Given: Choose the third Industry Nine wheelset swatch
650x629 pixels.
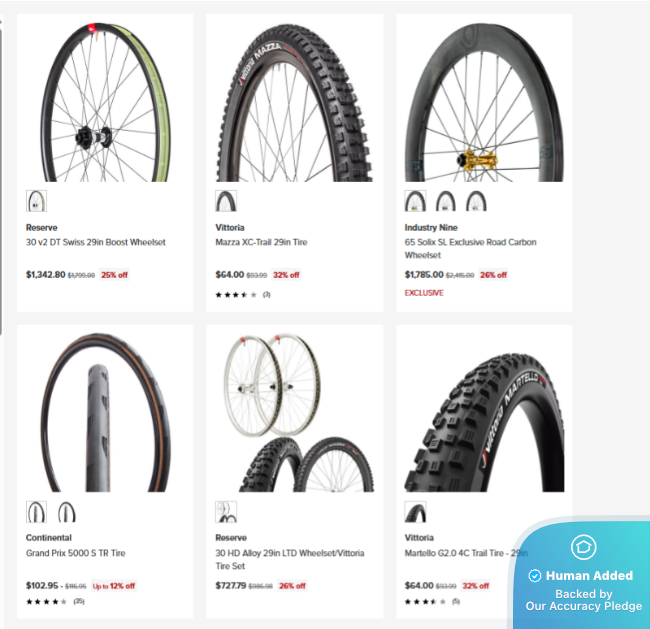Looking at the screenshot, I should 476,201.
